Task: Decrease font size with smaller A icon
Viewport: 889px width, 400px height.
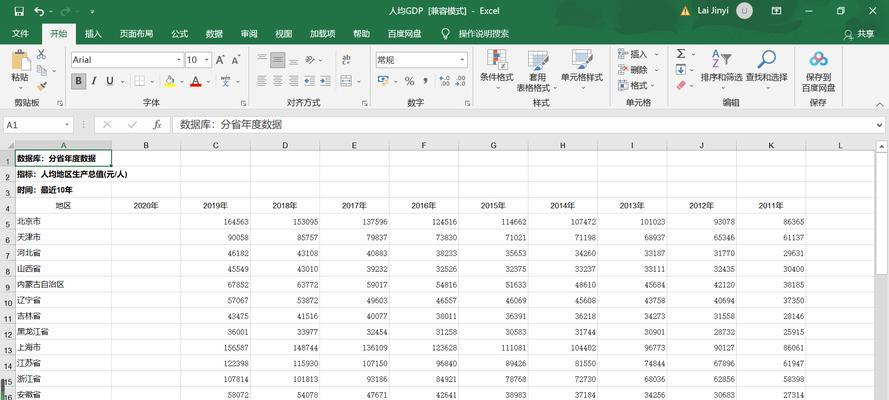Action: [x=236, y=59]
